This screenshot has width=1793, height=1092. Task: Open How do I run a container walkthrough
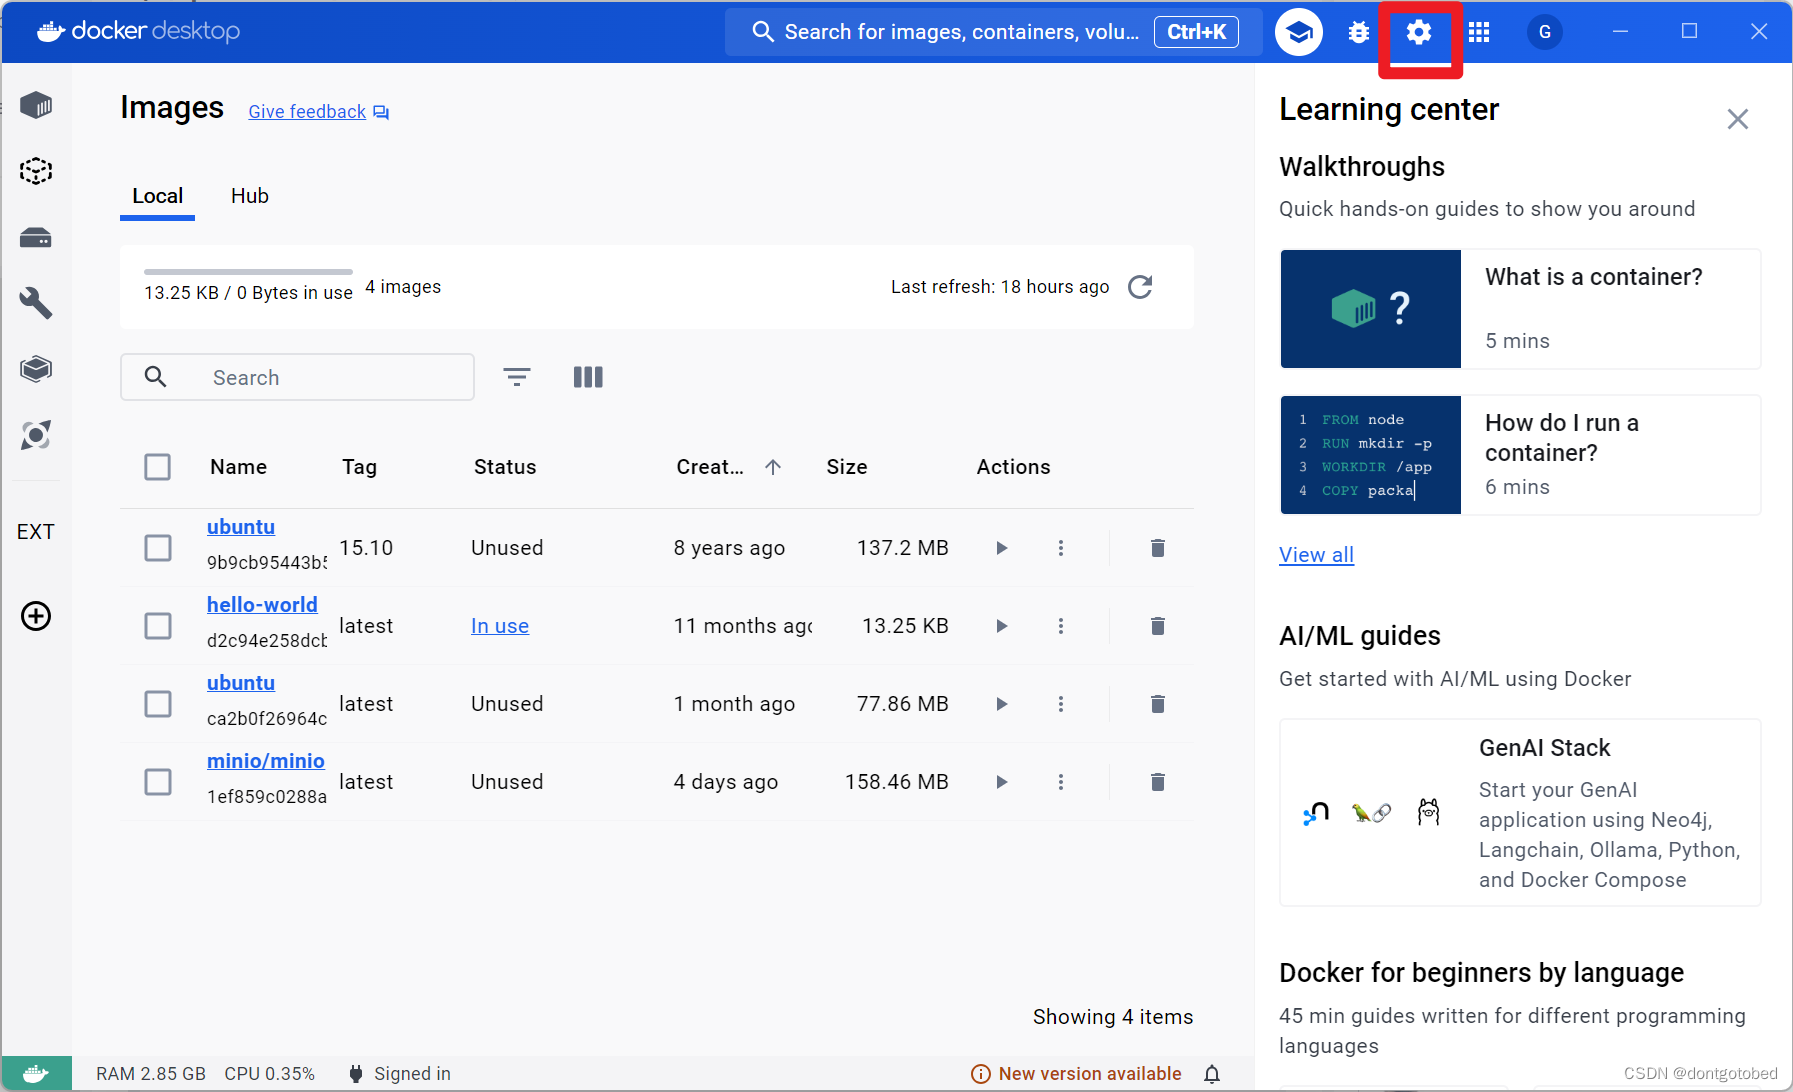coord(1520,455)
